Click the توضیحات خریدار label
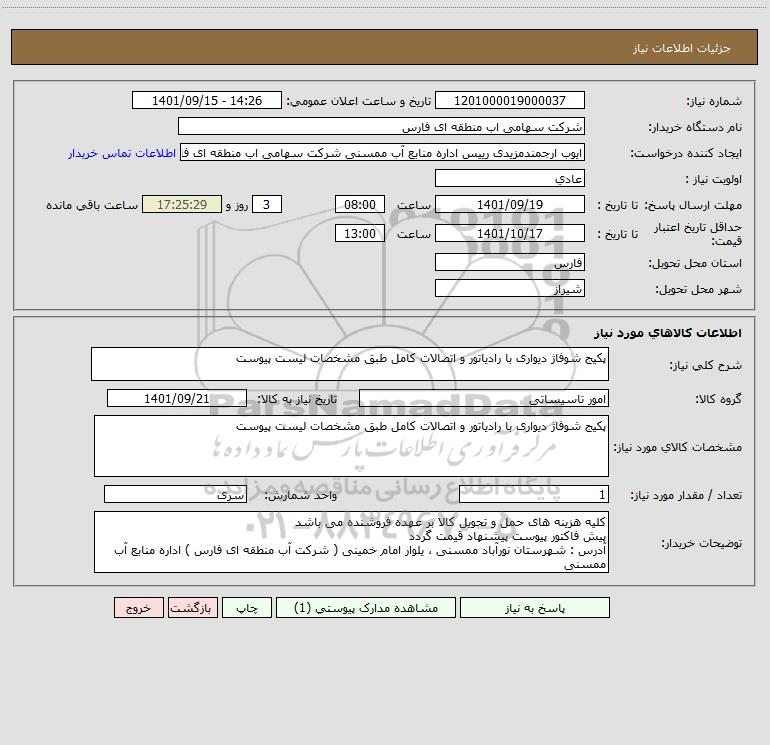 click(701, 544)
